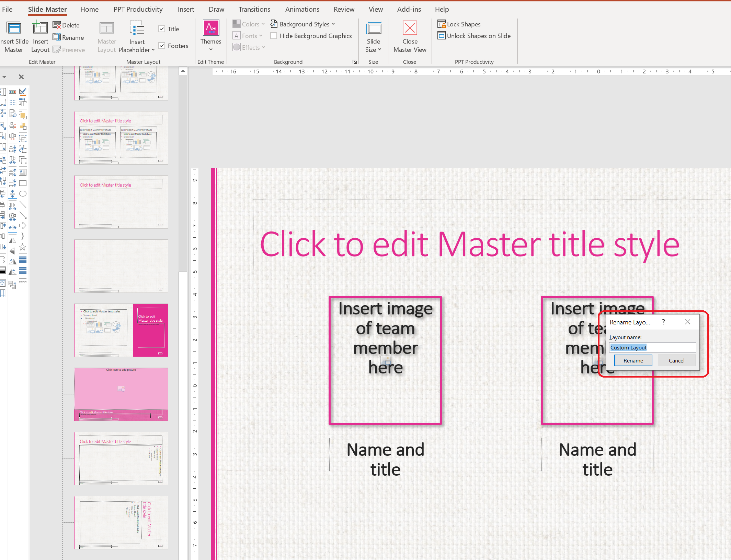Select the all-pink layout thumbnail
The width and height of the screenshot is (731, 560).
[121, 394]
